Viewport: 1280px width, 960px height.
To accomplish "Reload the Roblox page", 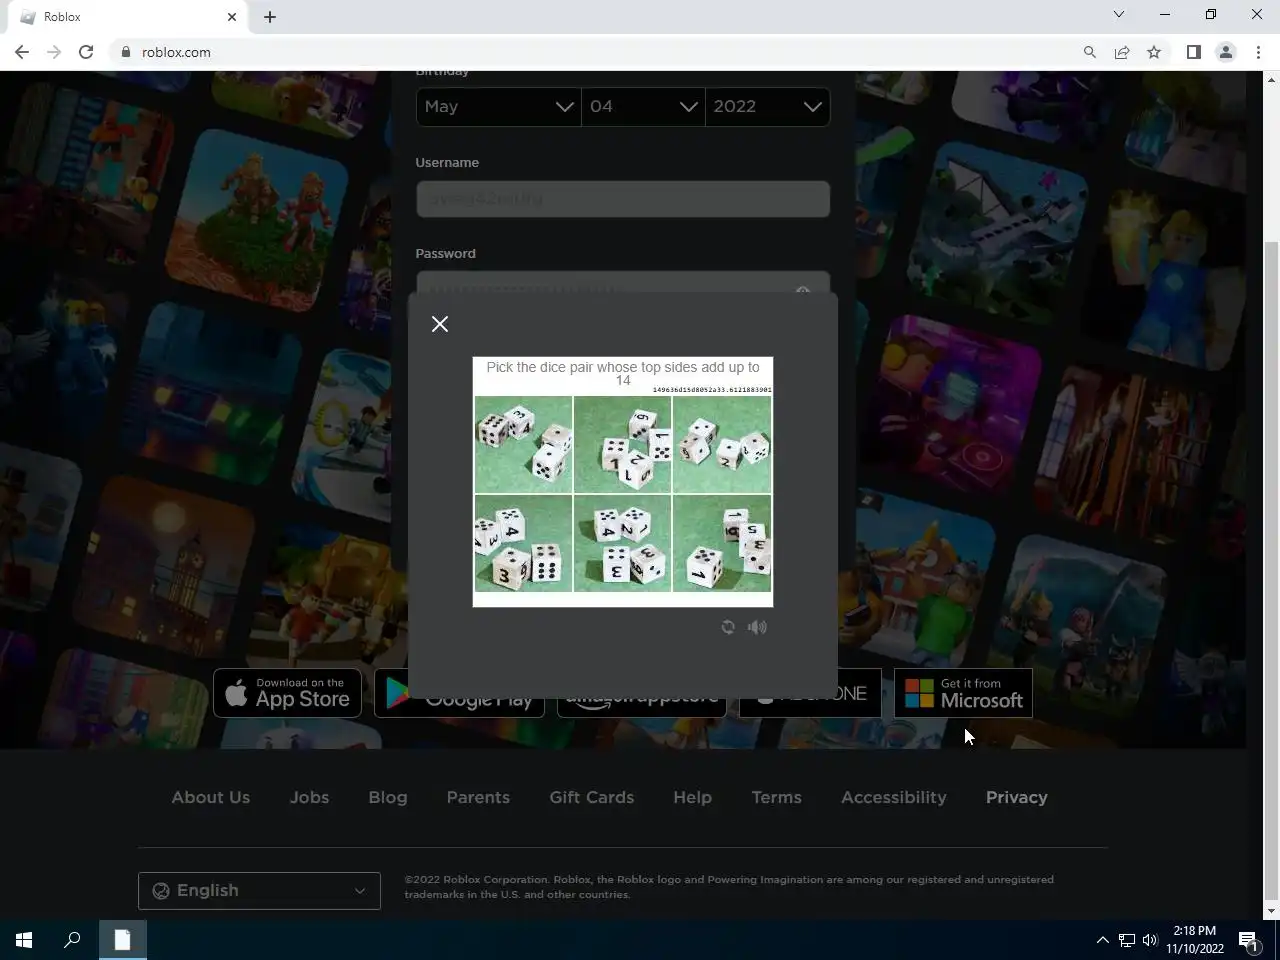I will (86, 52).
